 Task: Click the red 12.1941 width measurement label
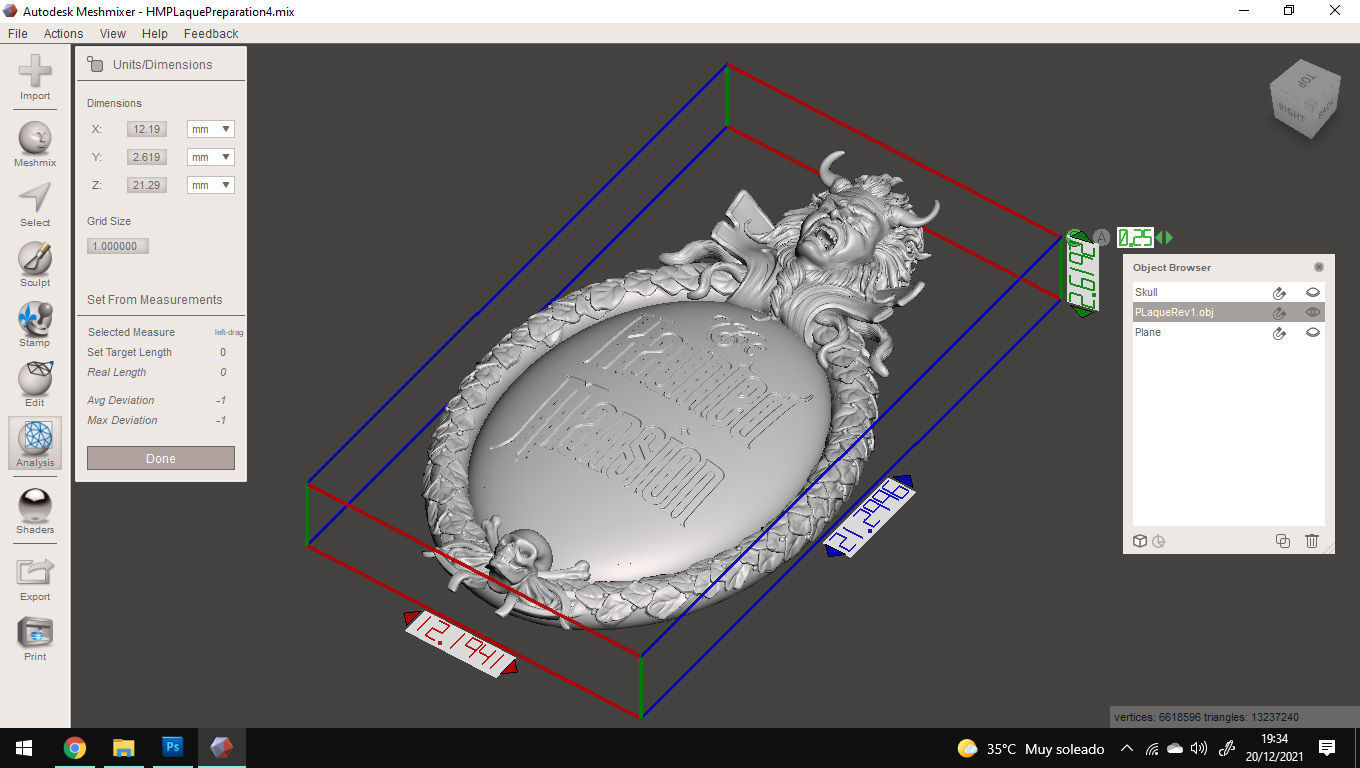pos(461,642)
